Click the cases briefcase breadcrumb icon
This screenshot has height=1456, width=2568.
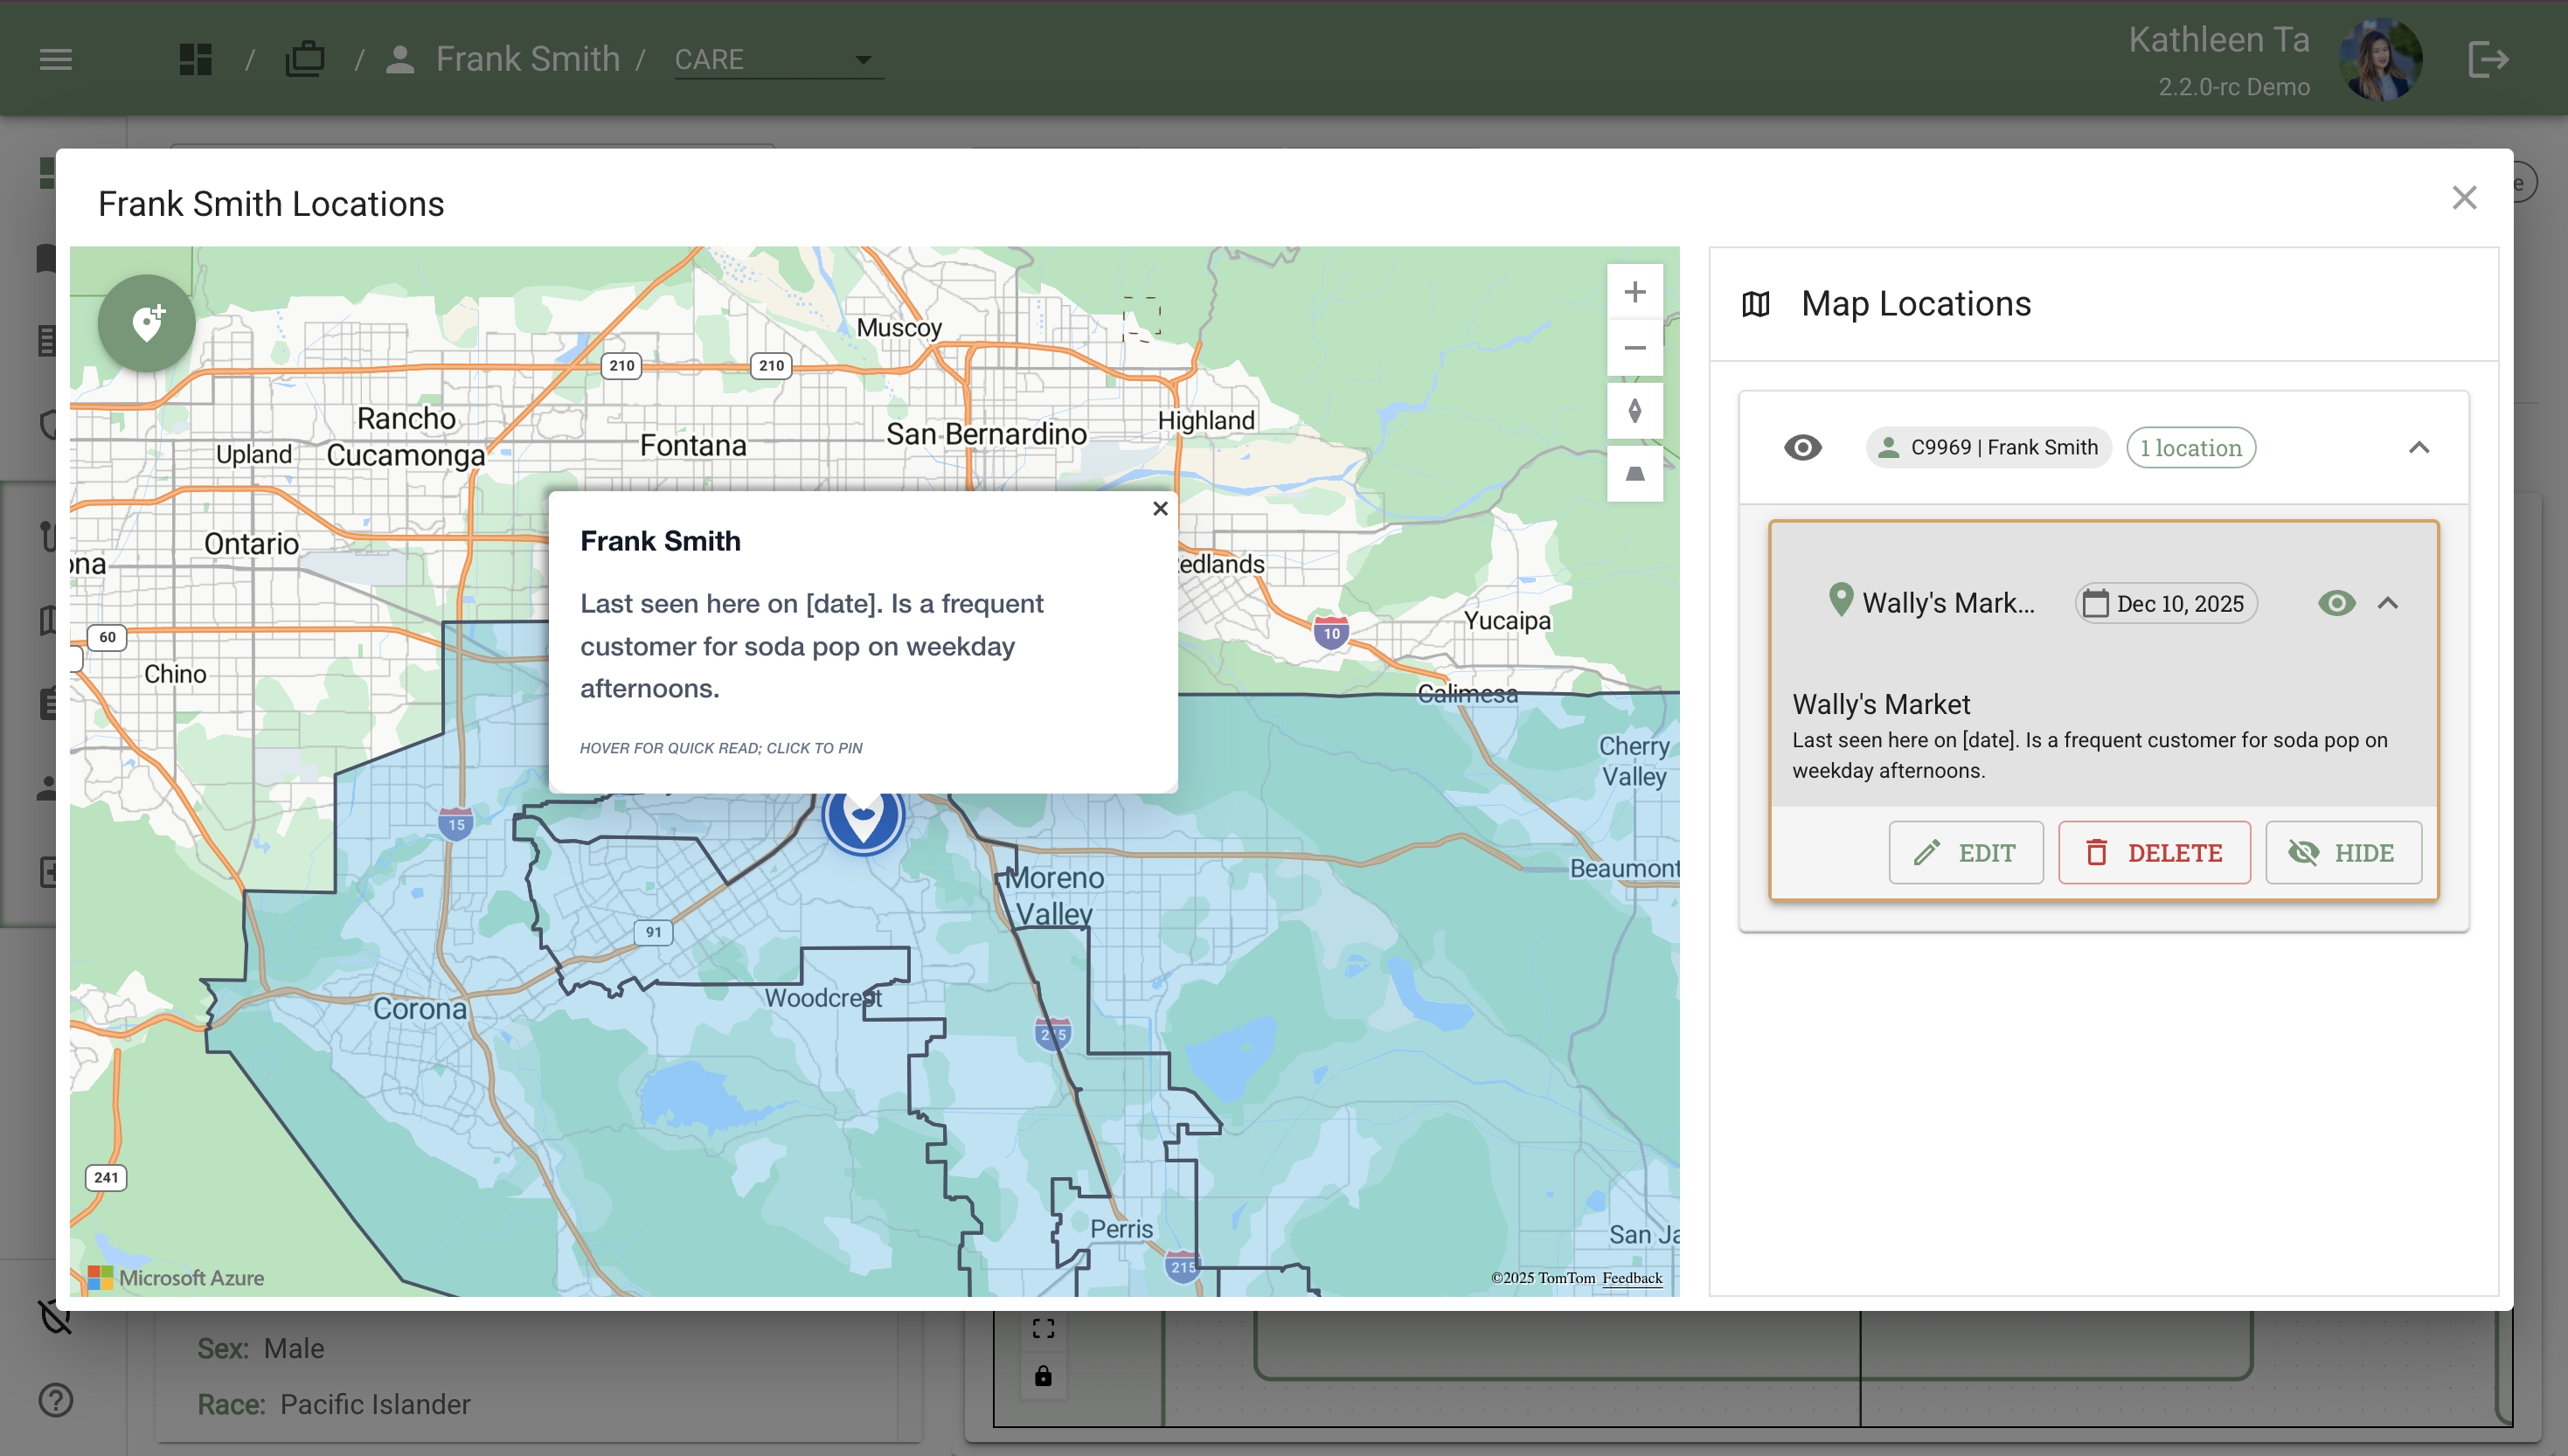coord(305,59)
